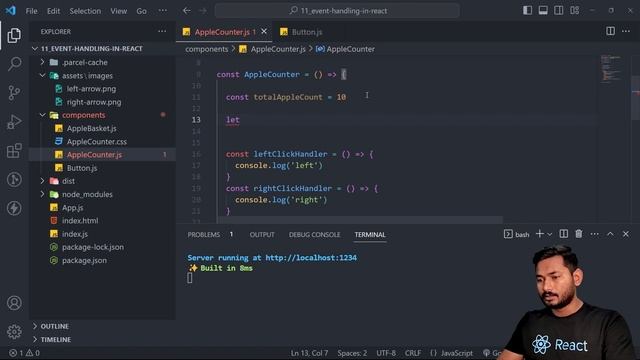Open the Explorer view in activity bar
This screenshot has height=360, width=640.
(14, 36)
